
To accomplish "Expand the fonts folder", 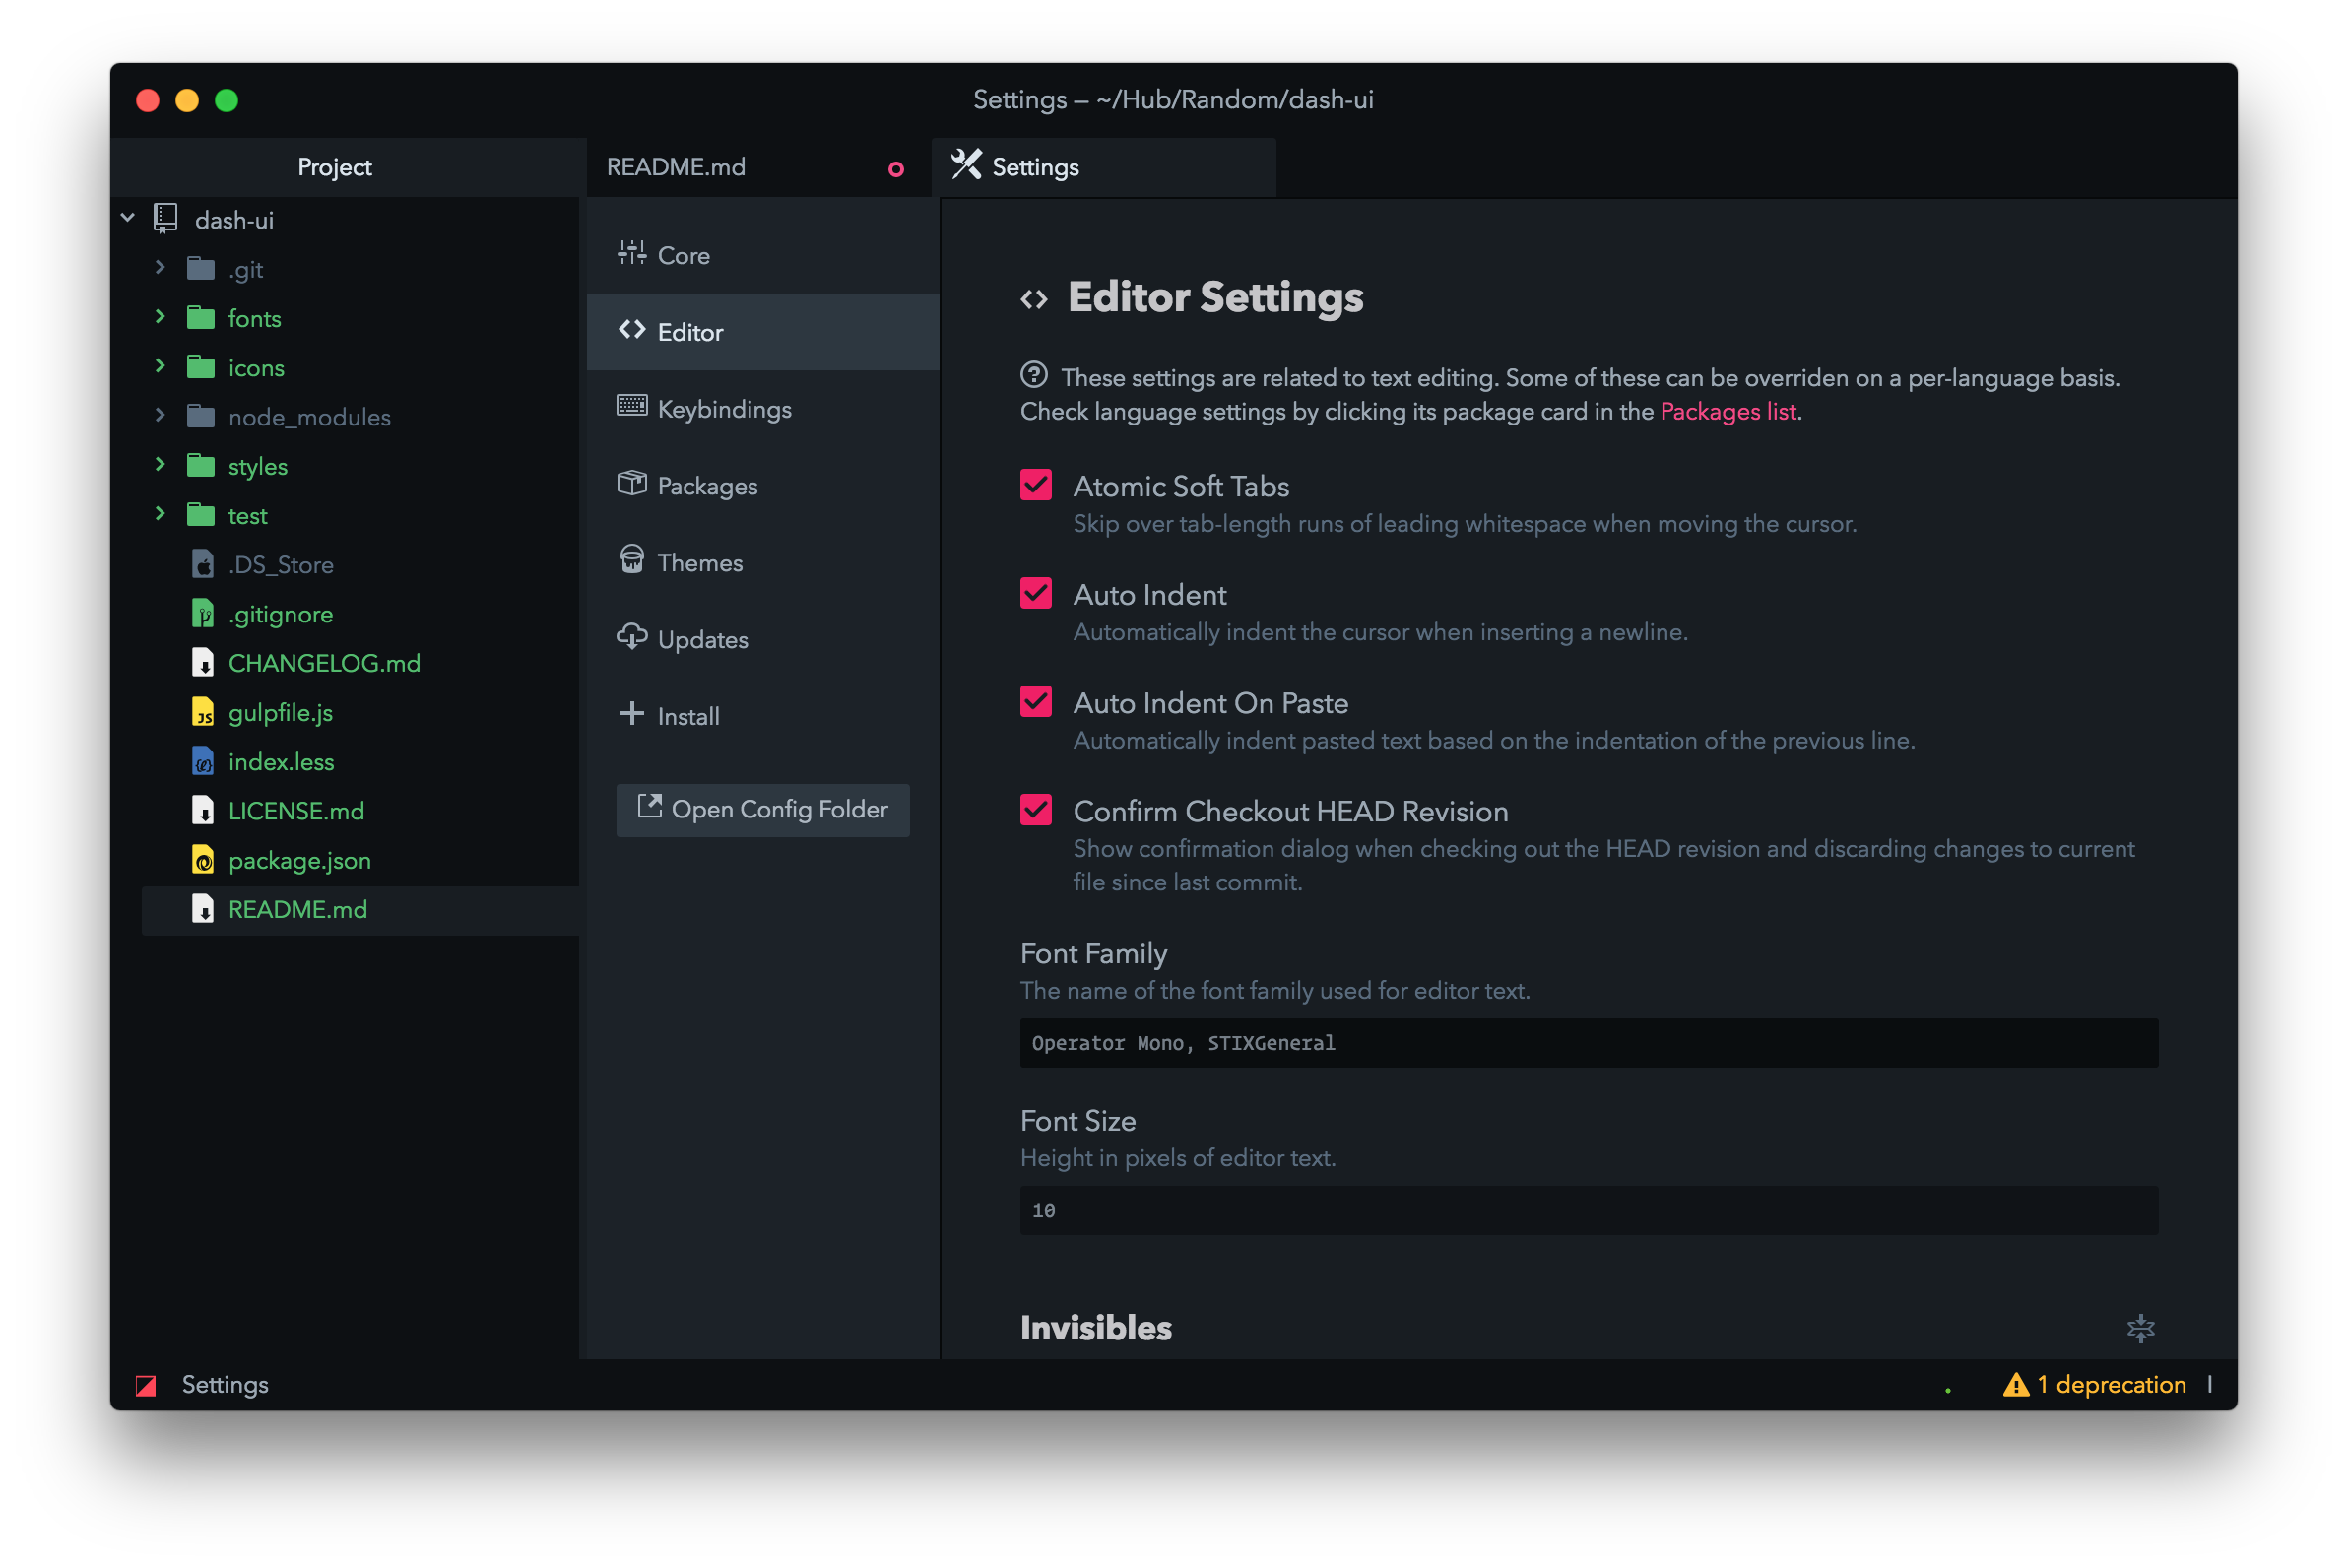I will click(x=160, y=317).
